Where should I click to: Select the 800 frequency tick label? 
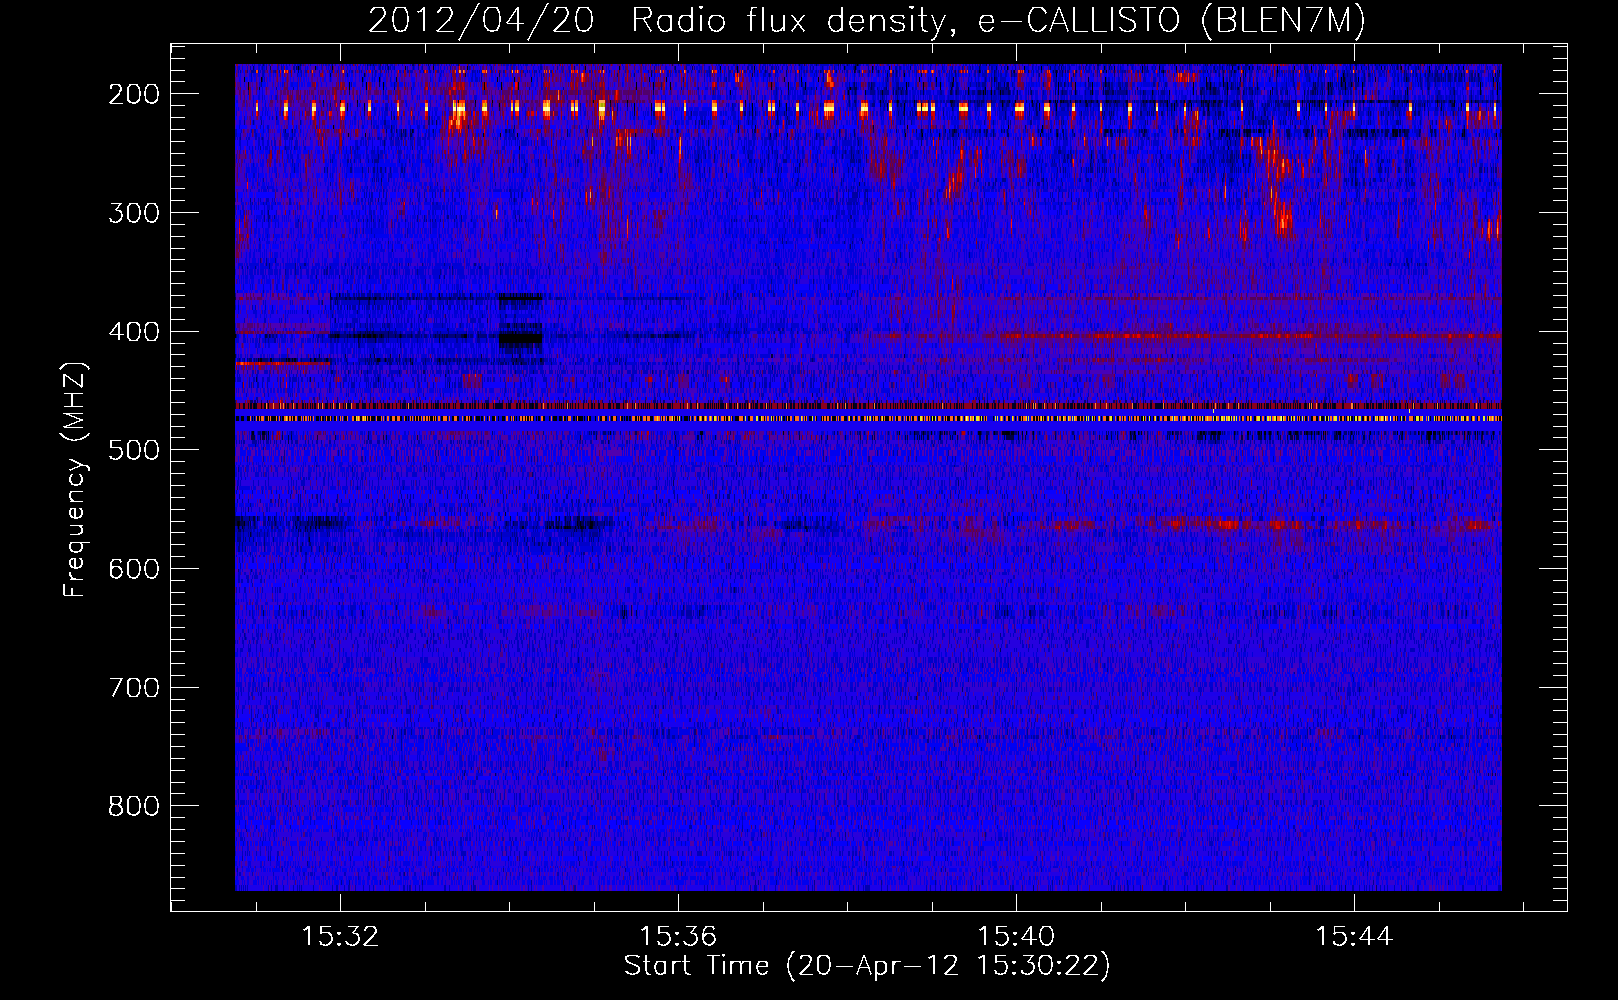click(134, 806)
